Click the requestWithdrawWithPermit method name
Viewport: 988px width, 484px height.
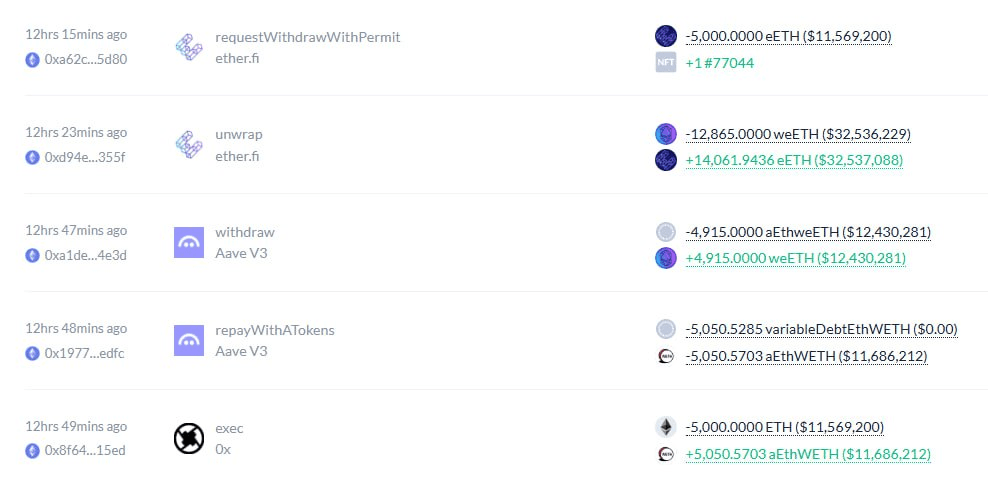click(308, 37)
